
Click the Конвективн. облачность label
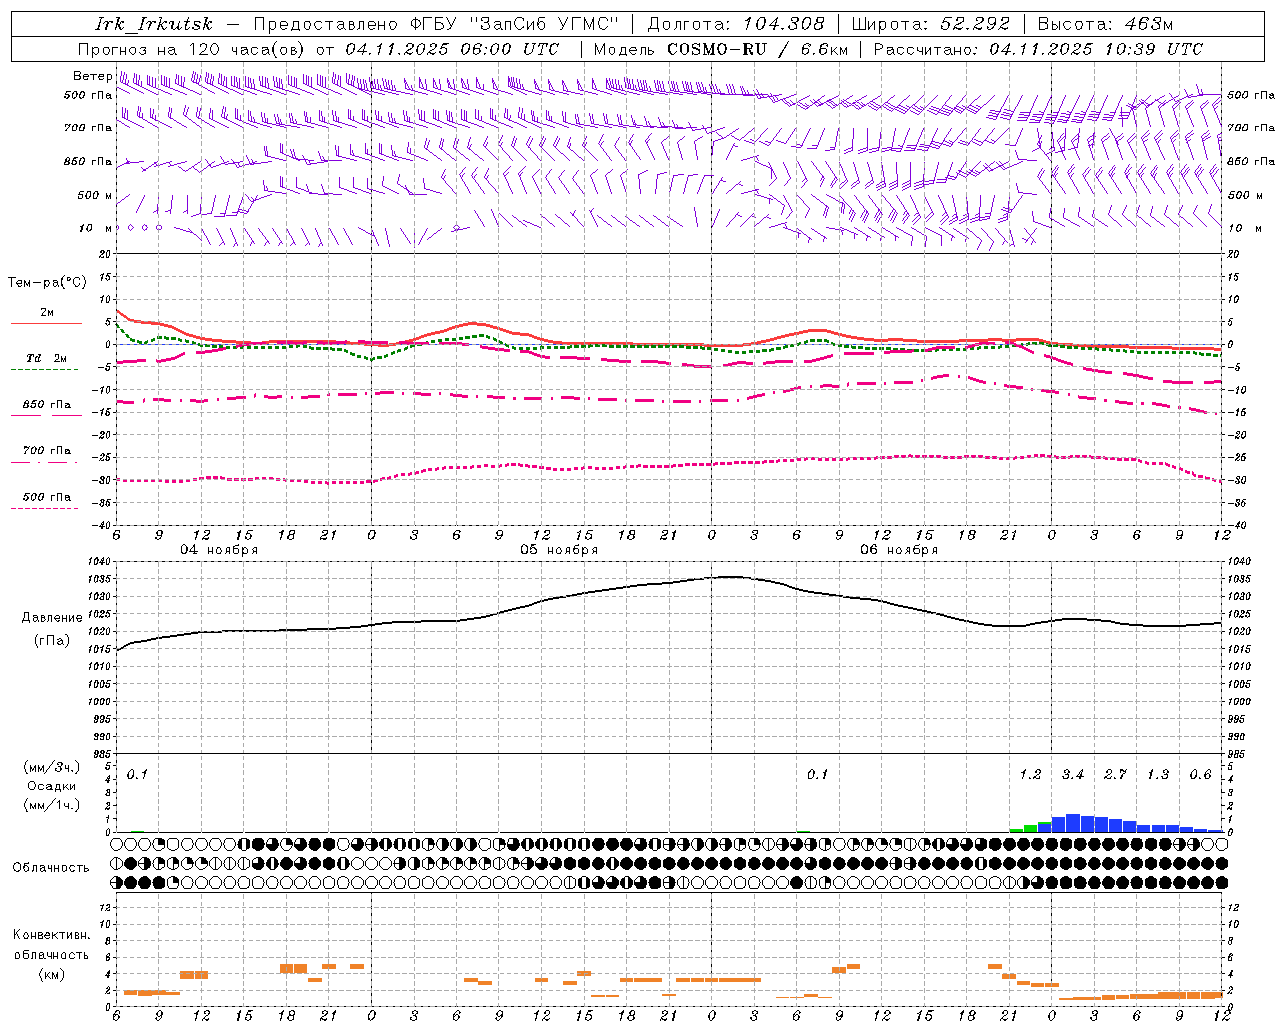51,945
